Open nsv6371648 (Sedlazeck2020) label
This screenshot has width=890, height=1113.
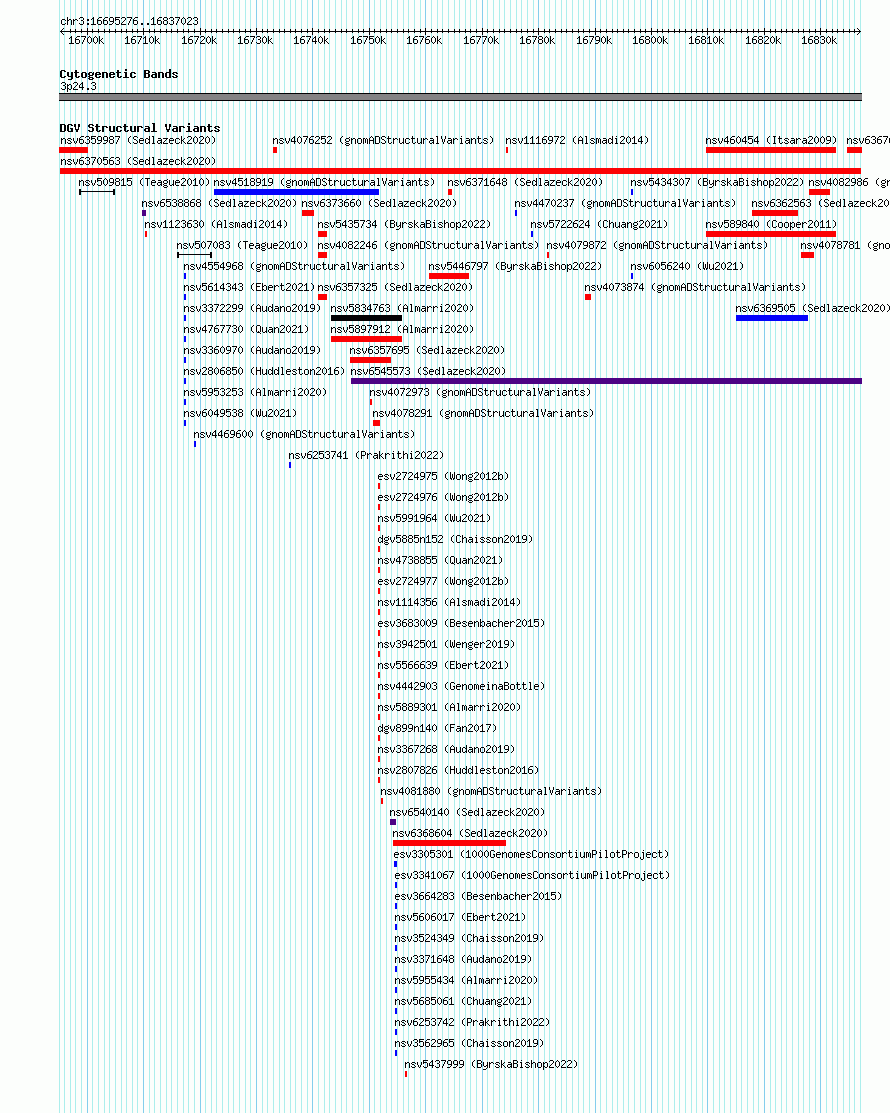[525, 182]
